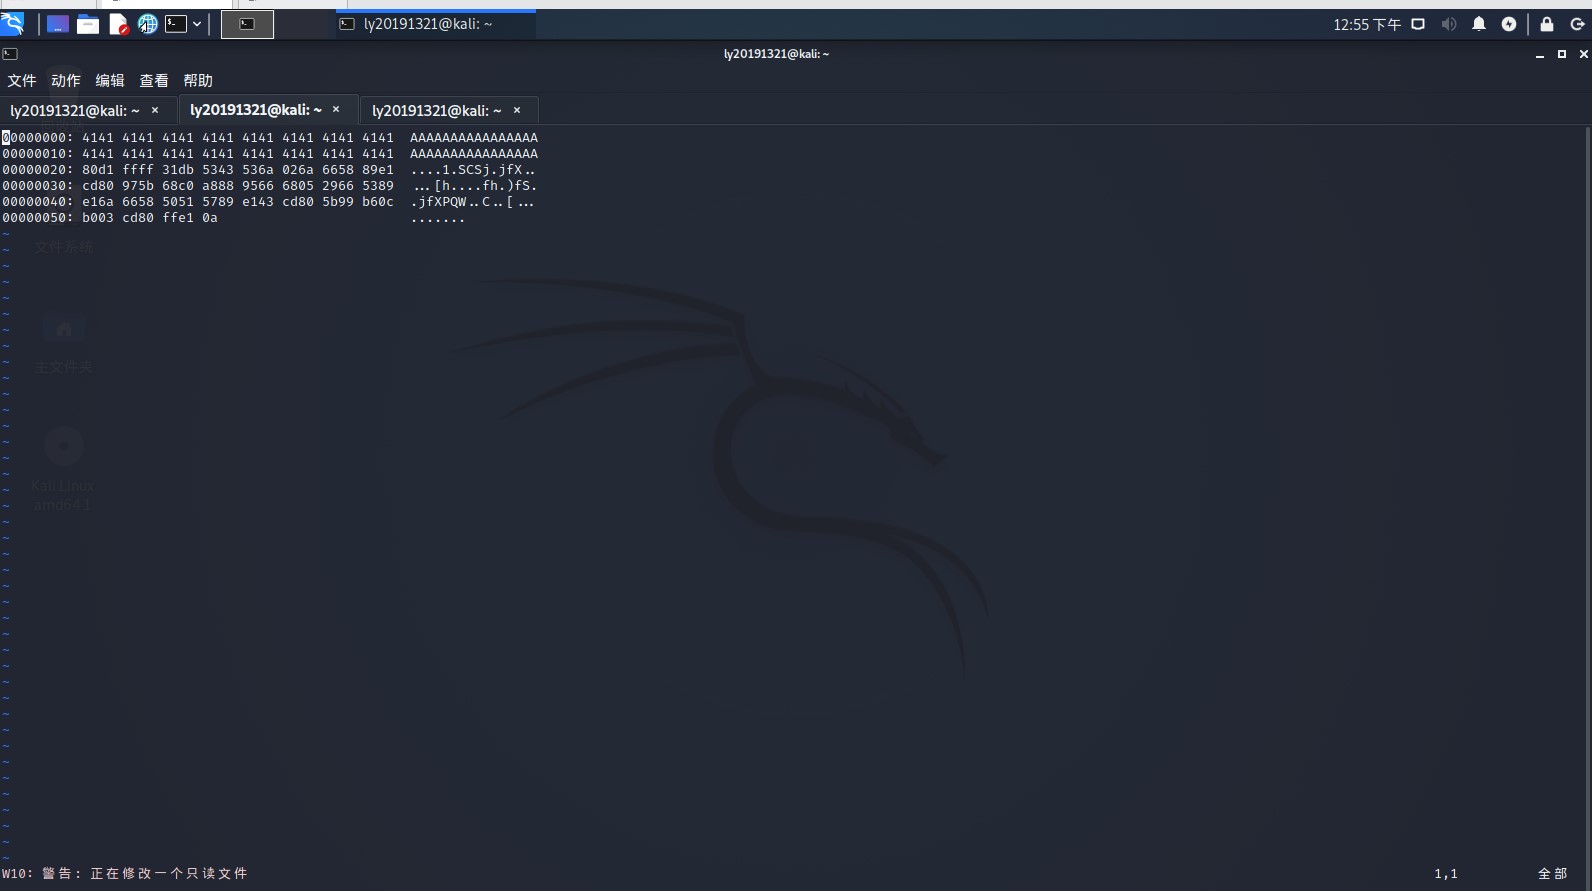Click the 全部 scroll position indicator

click(x=1553, y=874)
